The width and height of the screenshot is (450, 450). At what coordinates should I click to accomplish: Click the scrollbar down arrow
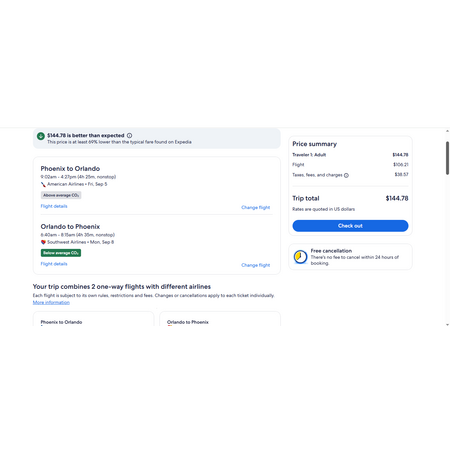[447, 324]
